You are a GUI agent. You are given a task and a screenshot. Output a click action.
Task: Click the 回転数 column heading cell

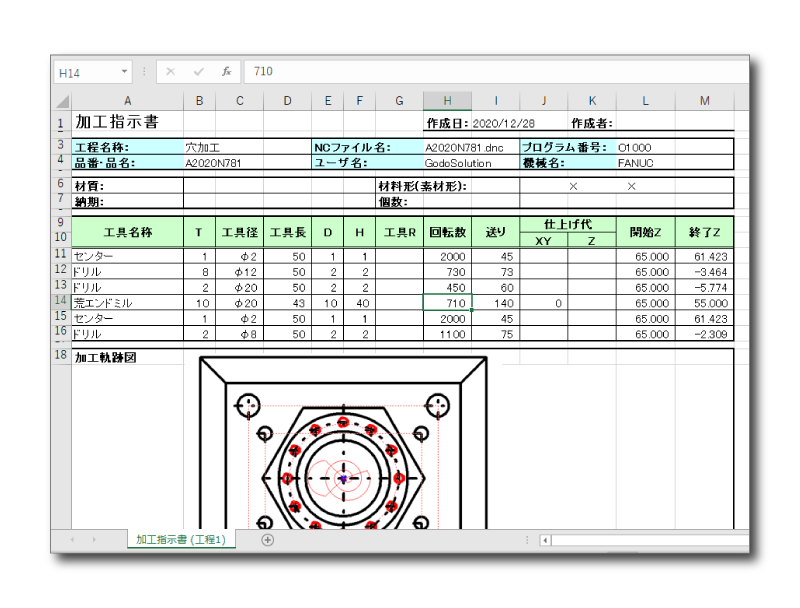click(447, 232)
